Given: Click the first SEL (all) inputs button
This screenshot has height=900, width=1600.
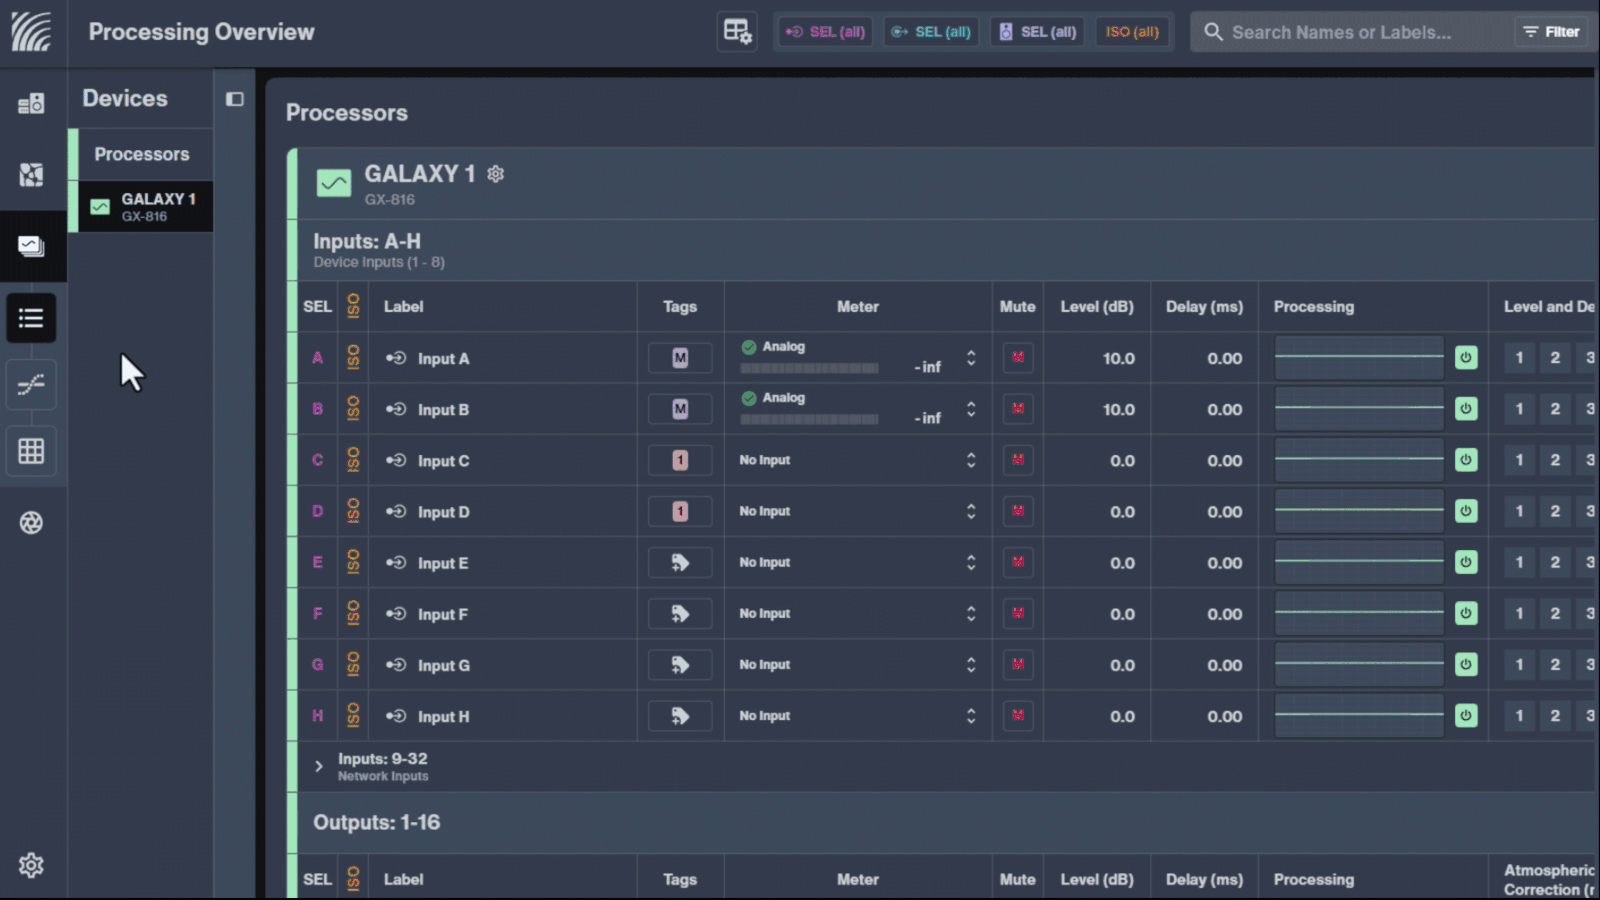Looking at the screenshot, I should tap(825, 32).
